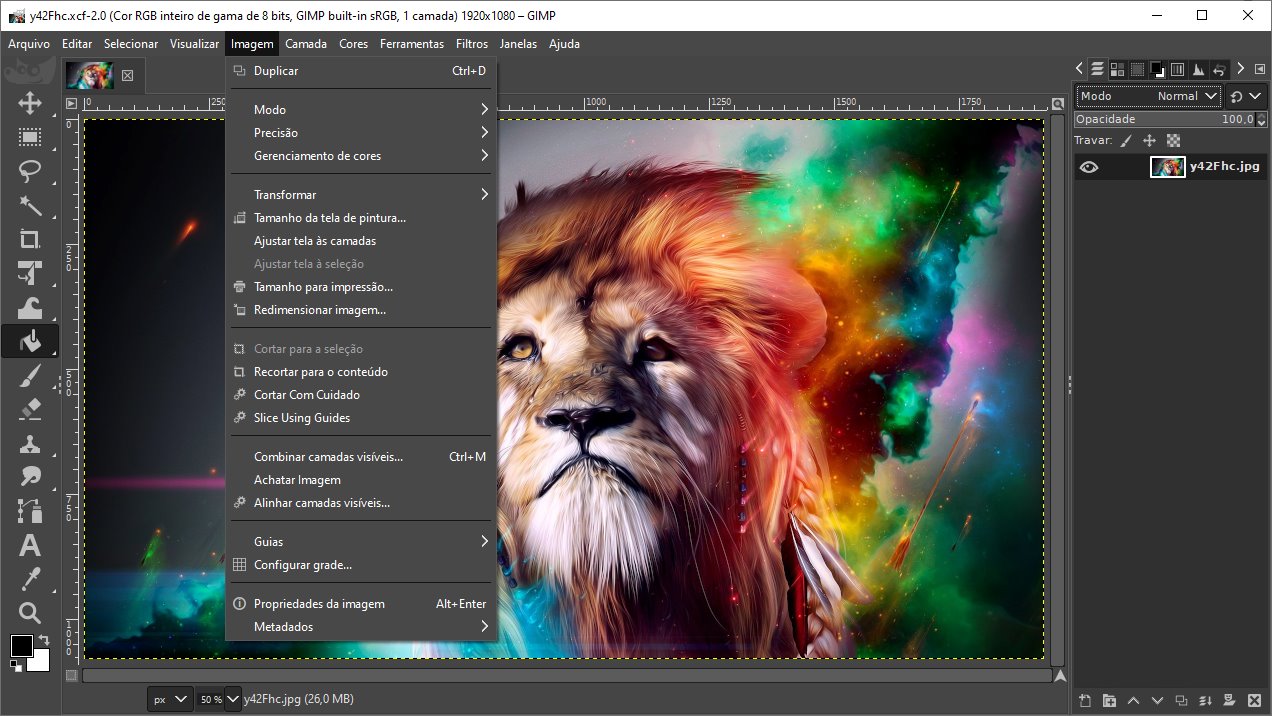This screenshot has height=716, width=1272.
Task: Choose Tamanho da tela de pintura...
Action: [361, 218]
